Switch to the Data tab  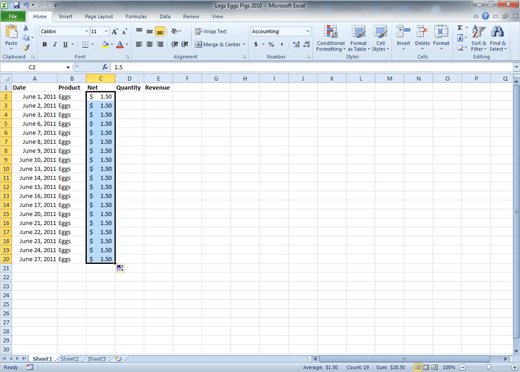(x=165, y=16)
